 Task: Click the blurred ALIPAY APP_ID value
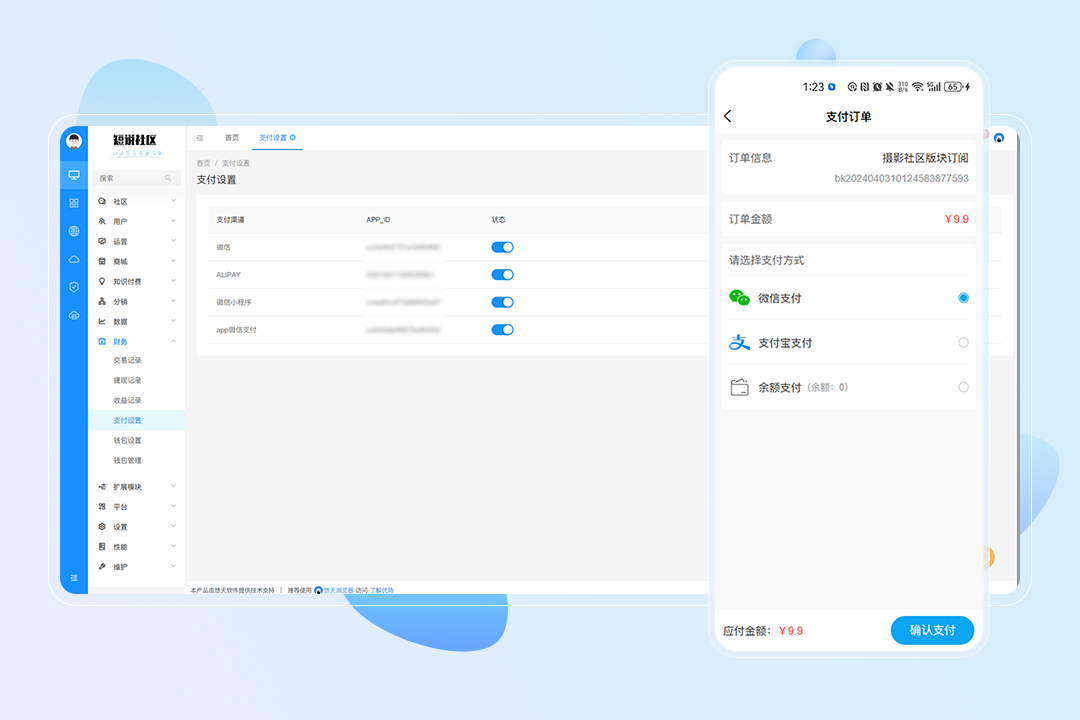(399, 275)
